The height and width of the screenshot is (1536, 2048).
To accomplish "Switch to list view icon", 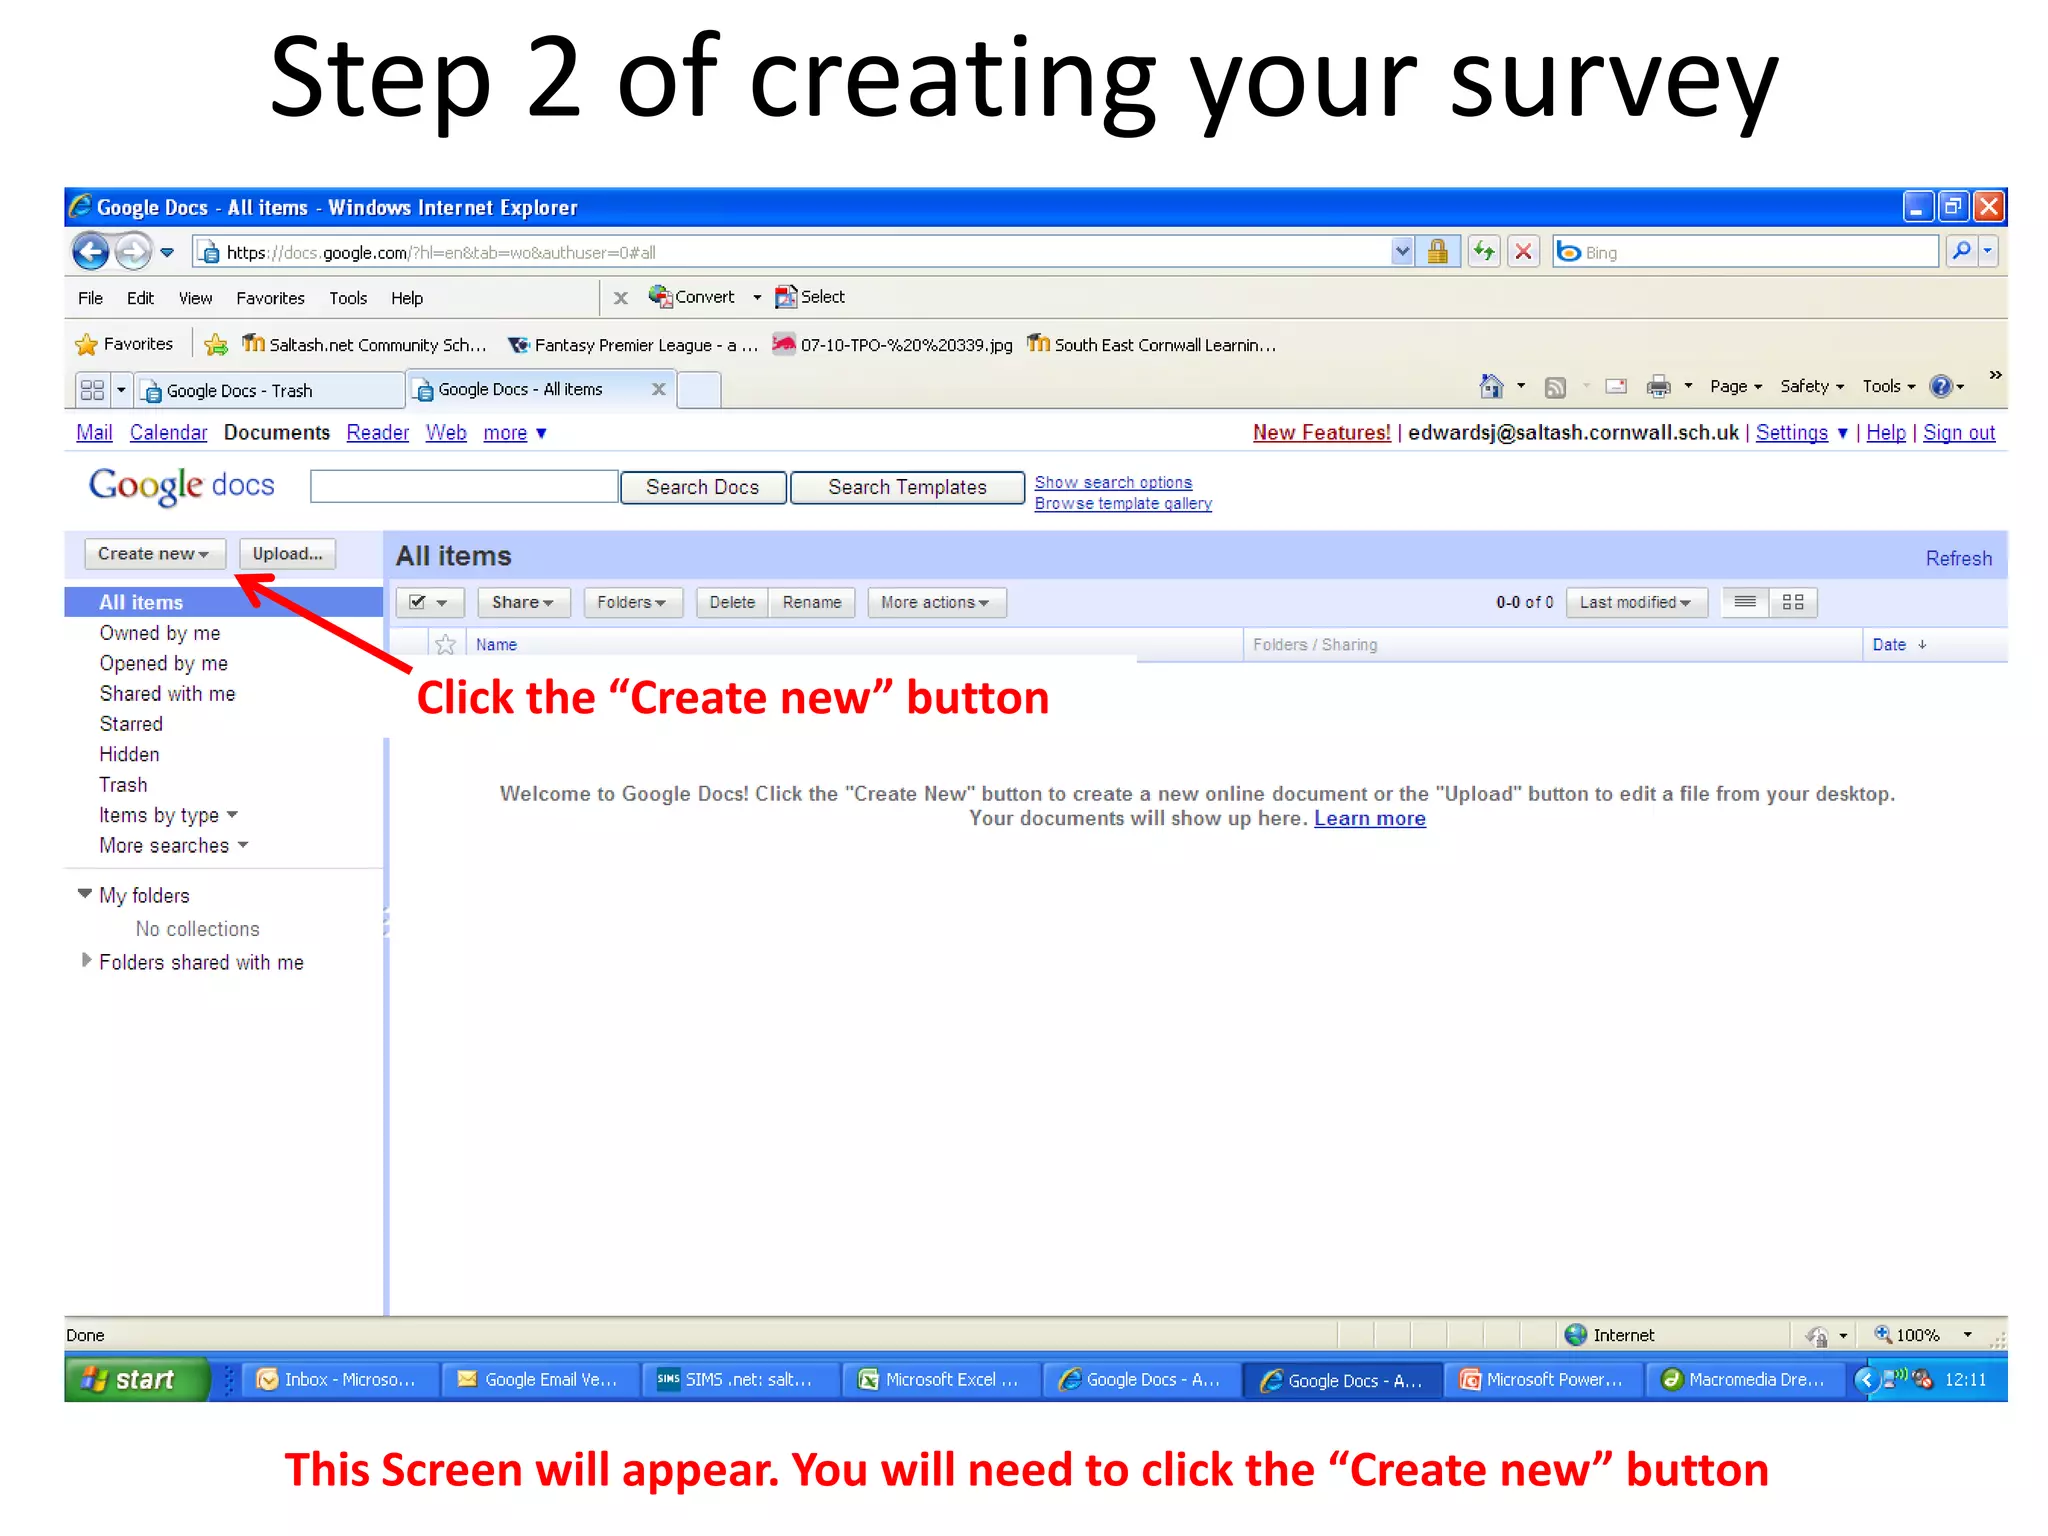I will [1745, 602].
